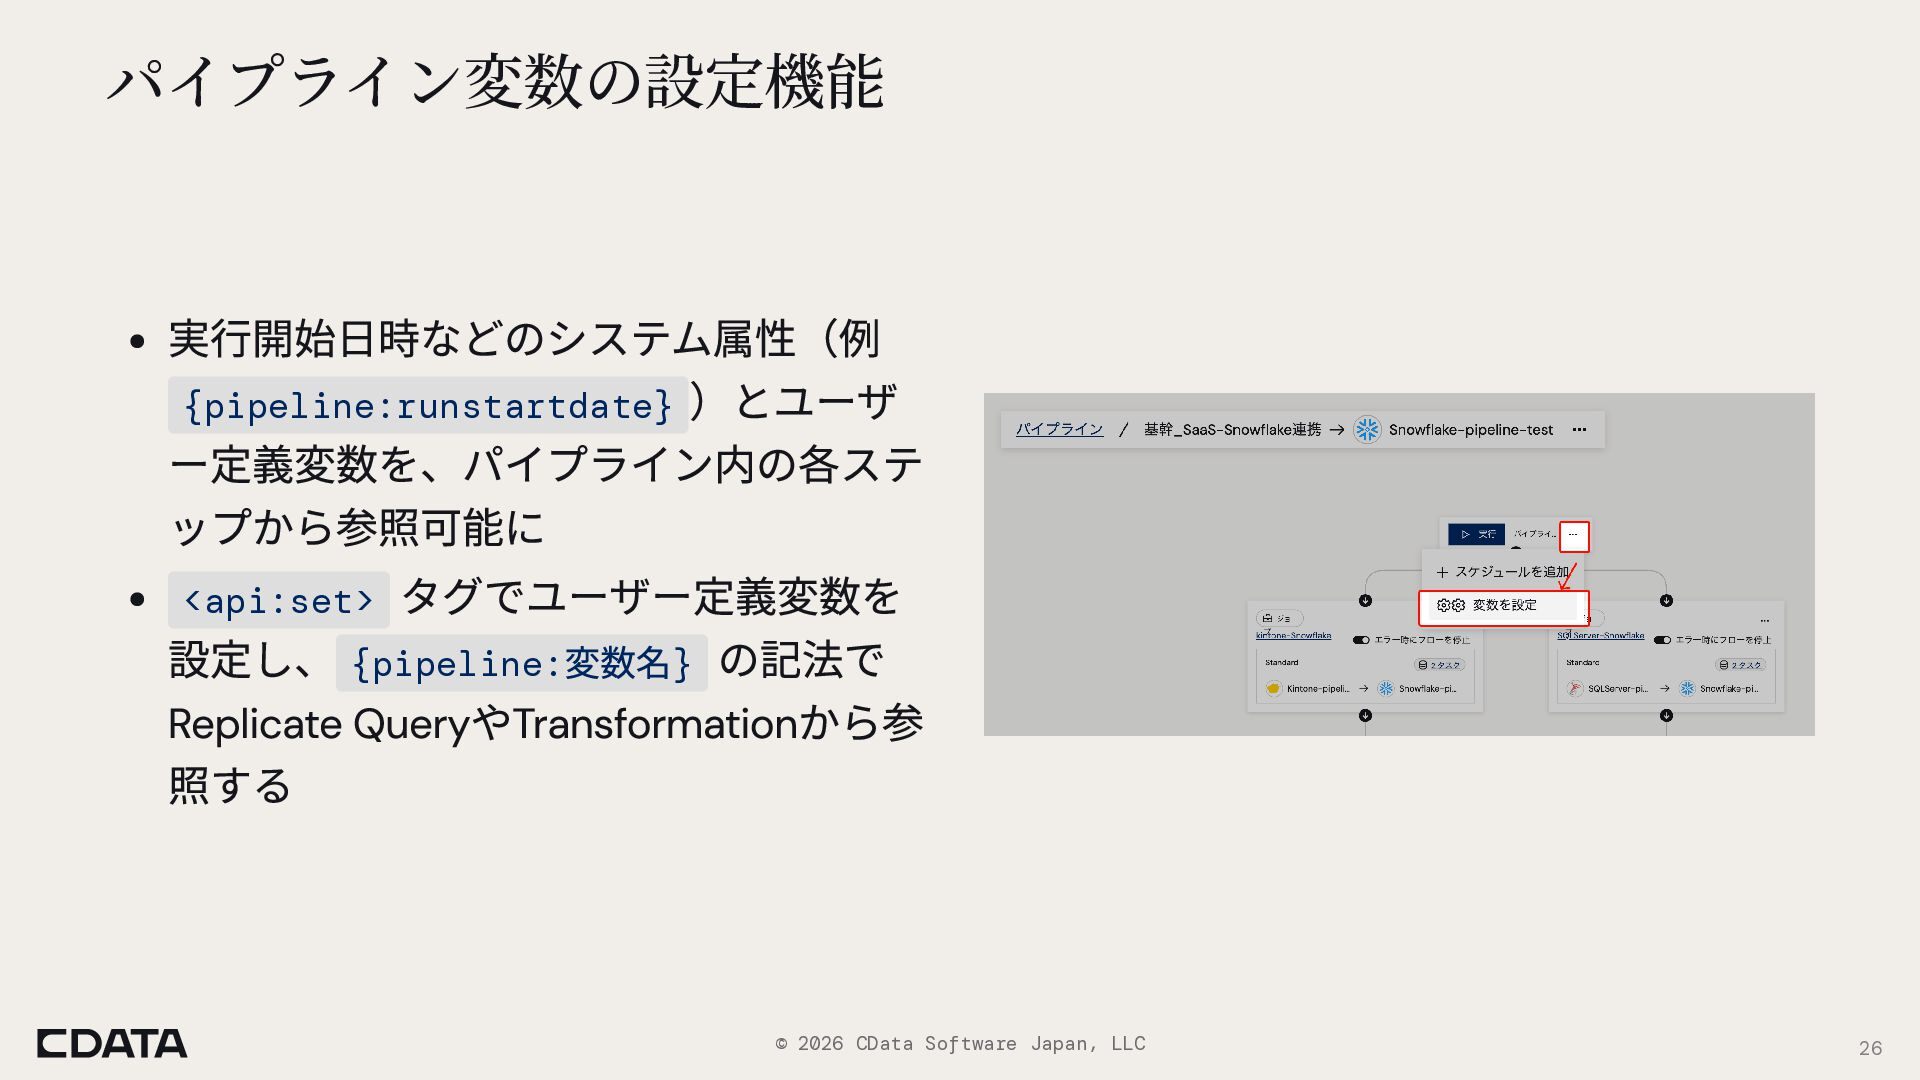Viewport: 1920px width, 1080px height.
Task: Click the Kintone-pipeli.. source name
Action: (x=1317, y=689)
